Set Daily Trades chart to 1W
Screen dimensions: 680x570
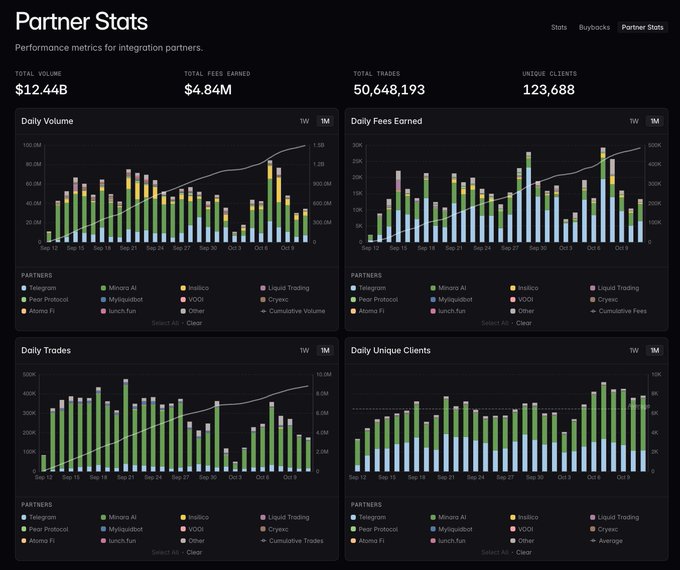[304, 351]
